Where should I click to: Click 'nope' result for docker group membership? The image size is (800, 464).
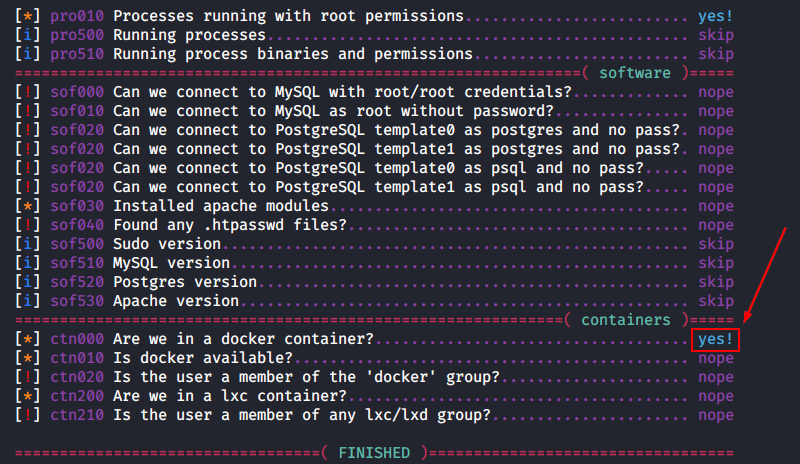click(x=716, y=377)
